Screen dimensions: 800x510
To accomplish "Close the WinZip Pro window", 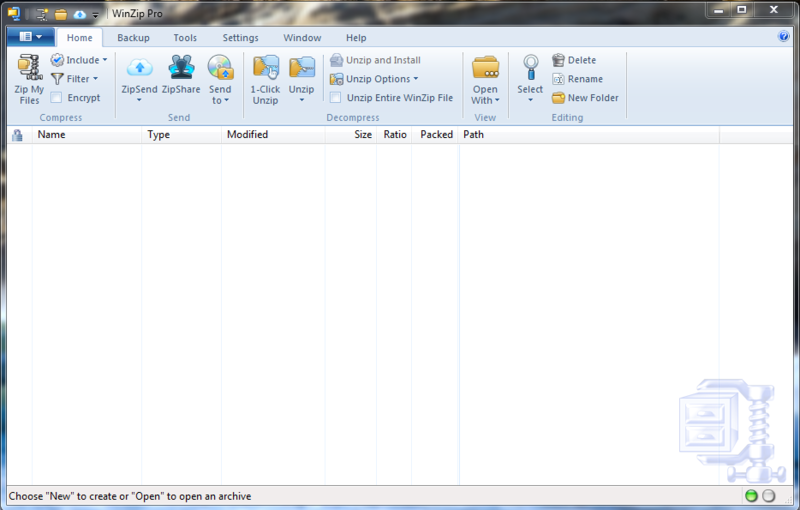I will 774,10.
